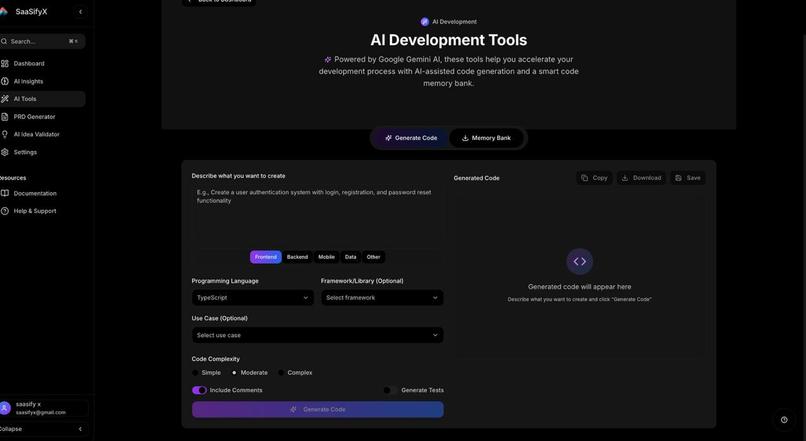The width and height of the screenshot is (806, 441).
Task: Go to PRD Generator in sidebar
Action: 43,117
